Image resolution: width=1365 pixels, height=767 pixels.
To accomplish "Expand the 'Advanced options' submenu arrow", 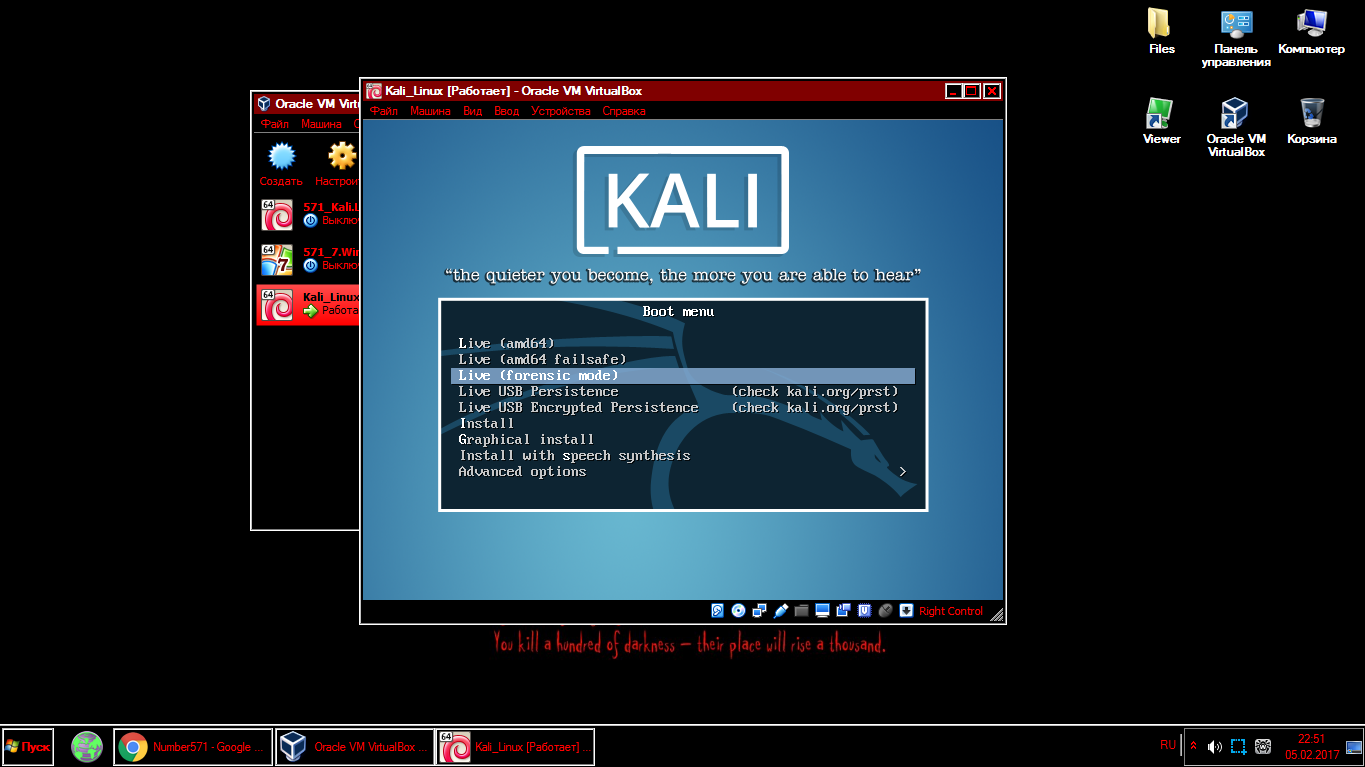I will (903, 471).
